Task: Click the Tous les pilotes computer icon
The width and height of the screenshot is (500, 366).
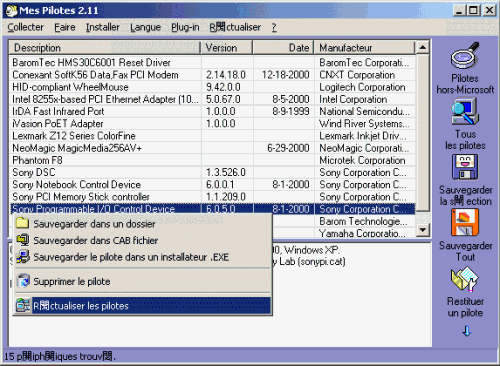Action: click(x=465, y=112)
